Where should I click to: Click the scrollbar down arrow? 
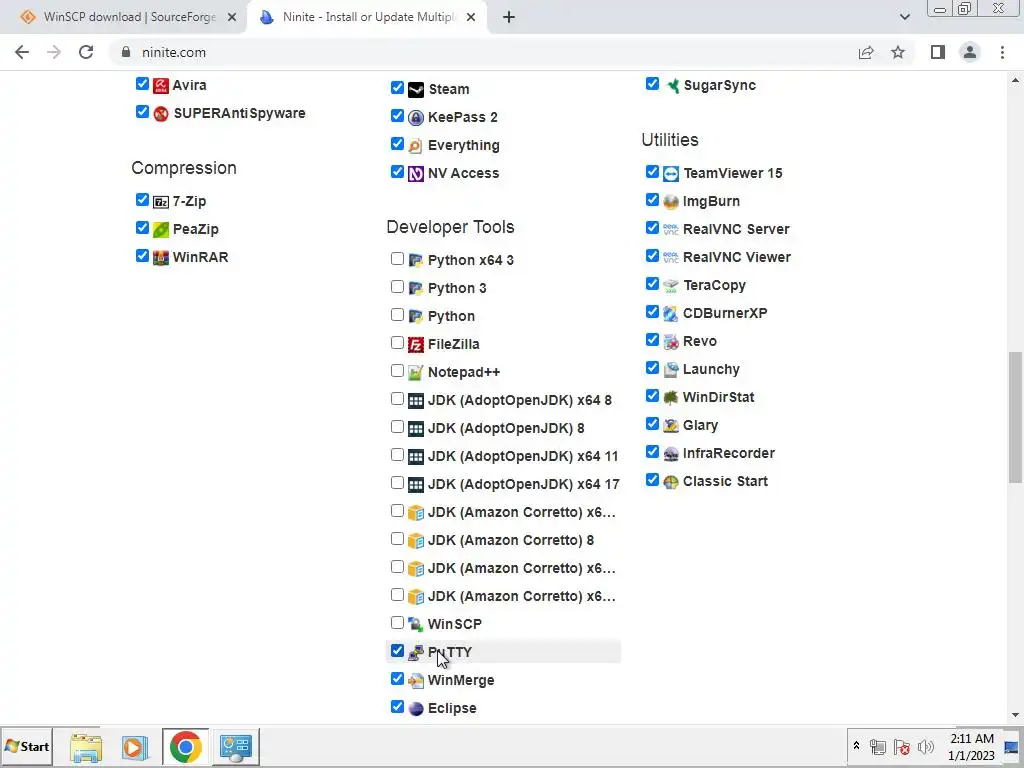pyautogui.click(x=1015, y=715)
